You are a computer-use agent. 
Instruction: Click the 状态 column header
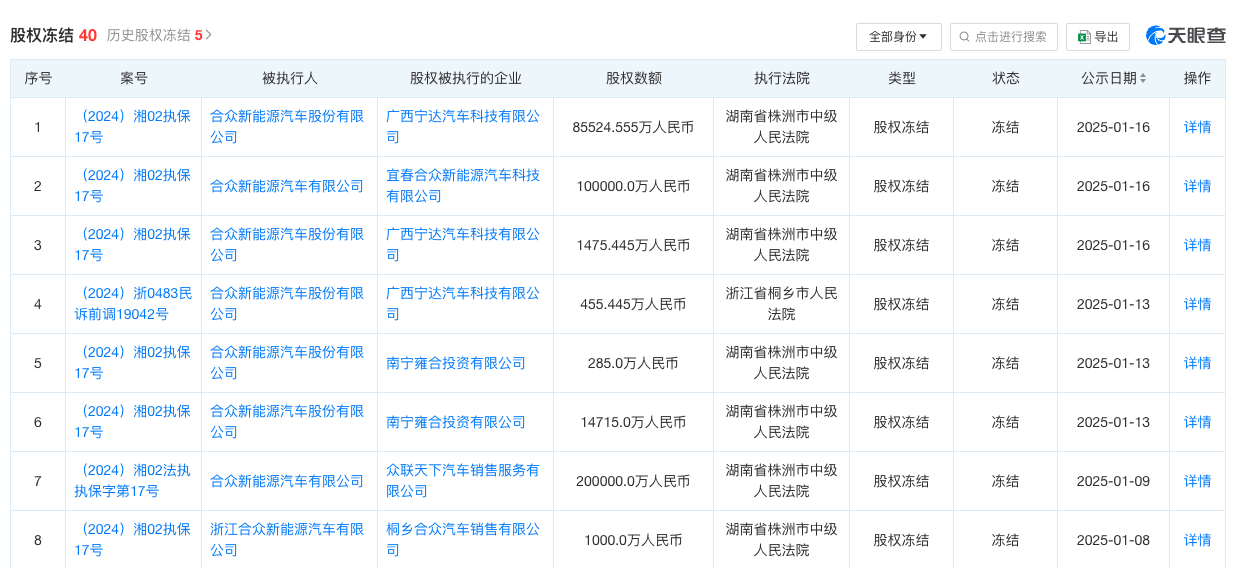click(1005, 78)
